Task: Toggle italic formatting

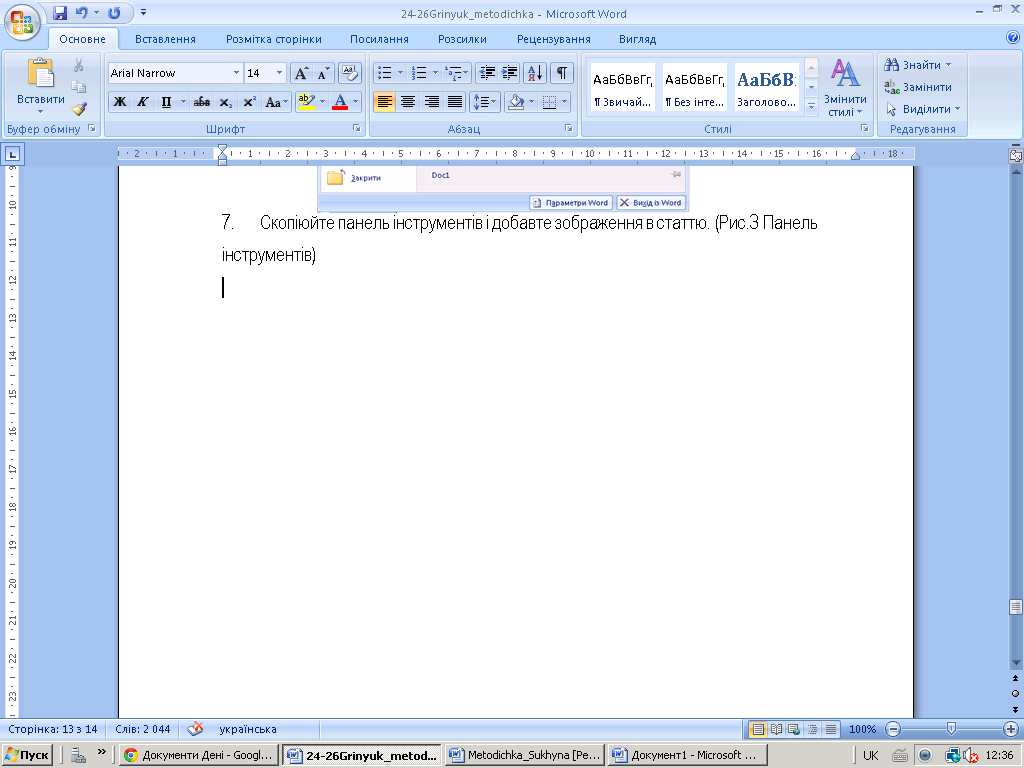Action: pos(142,102)
